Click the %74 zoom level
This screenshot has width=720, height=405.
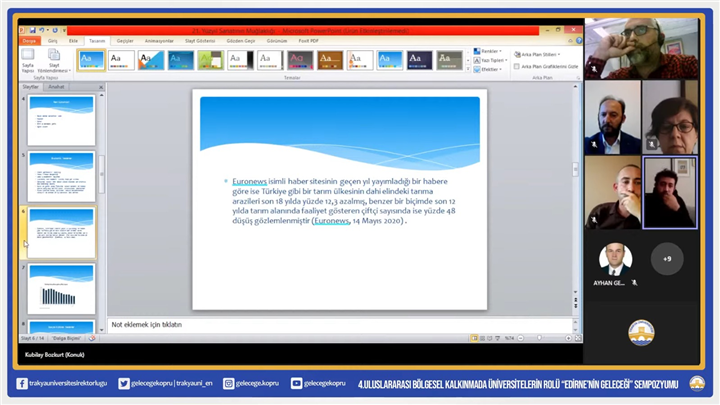pos(509,338)
